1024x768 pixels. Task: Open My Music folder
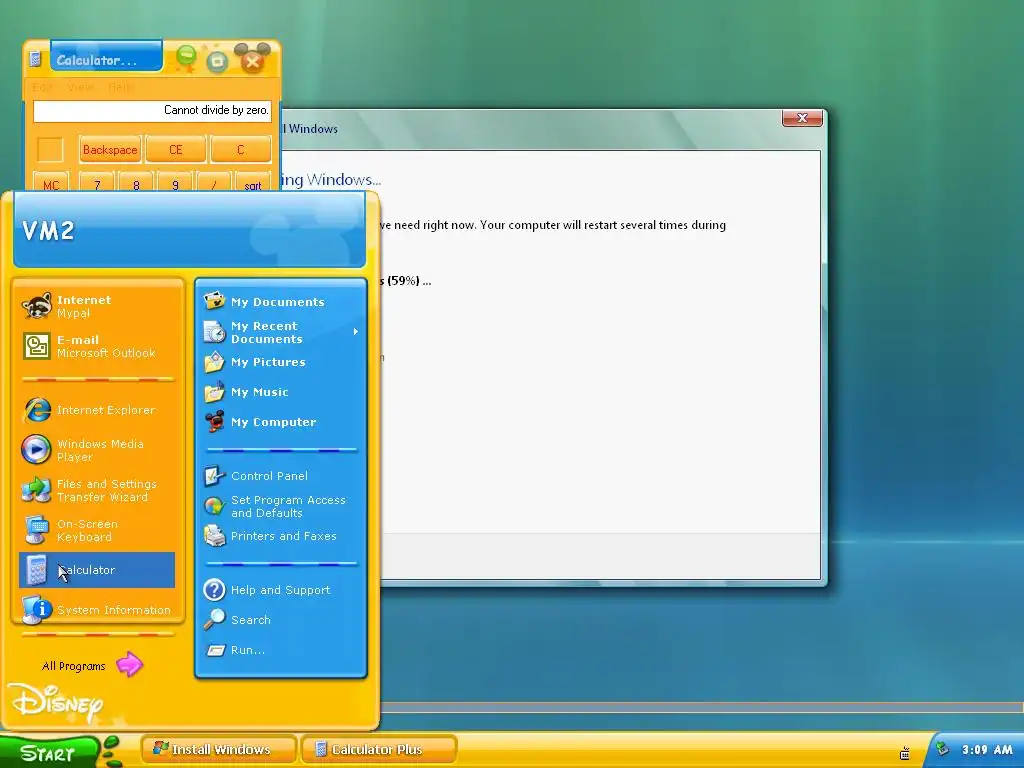click(x=281, y=392)
